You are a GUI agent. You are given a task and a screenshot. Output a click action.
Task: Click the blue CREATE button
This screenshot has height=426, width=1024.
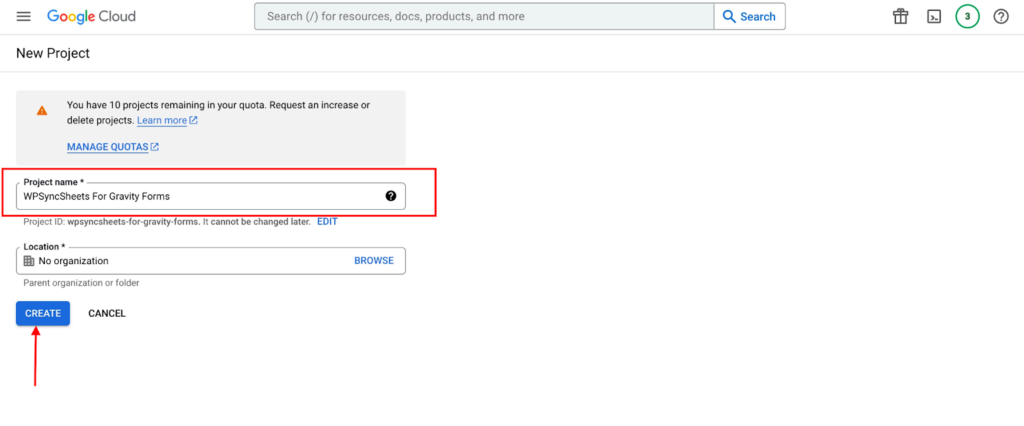point(43,314)
